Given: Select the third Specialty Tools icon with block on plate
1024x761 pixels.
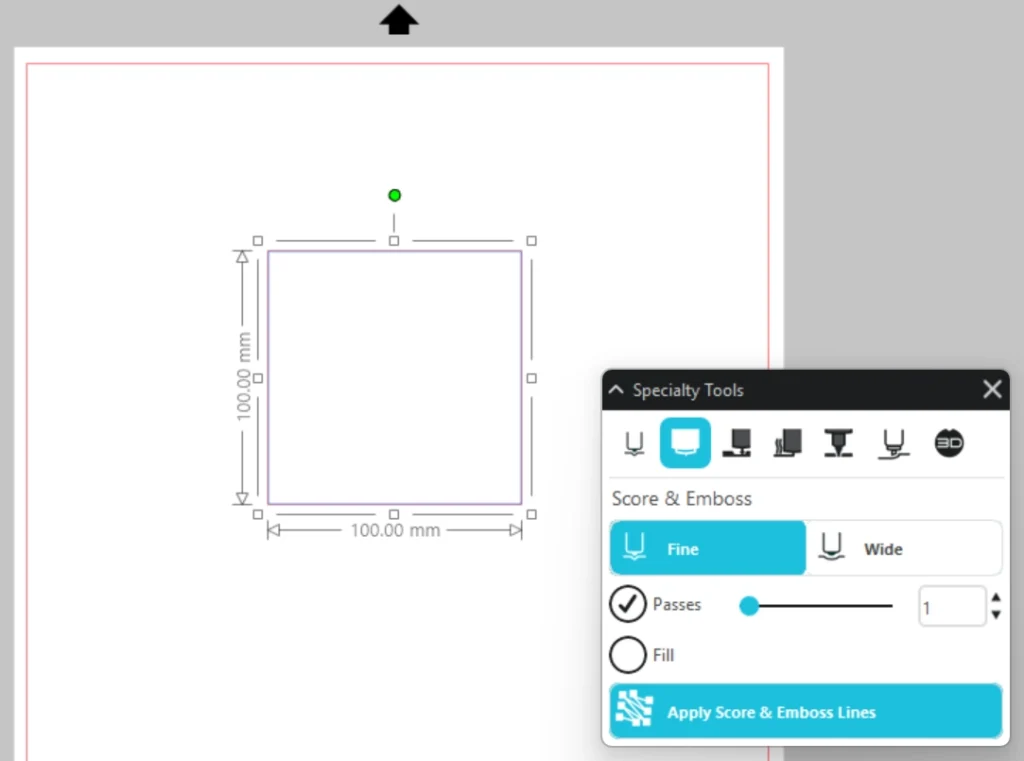Looking at the screenshot, I should pos(736,443).
